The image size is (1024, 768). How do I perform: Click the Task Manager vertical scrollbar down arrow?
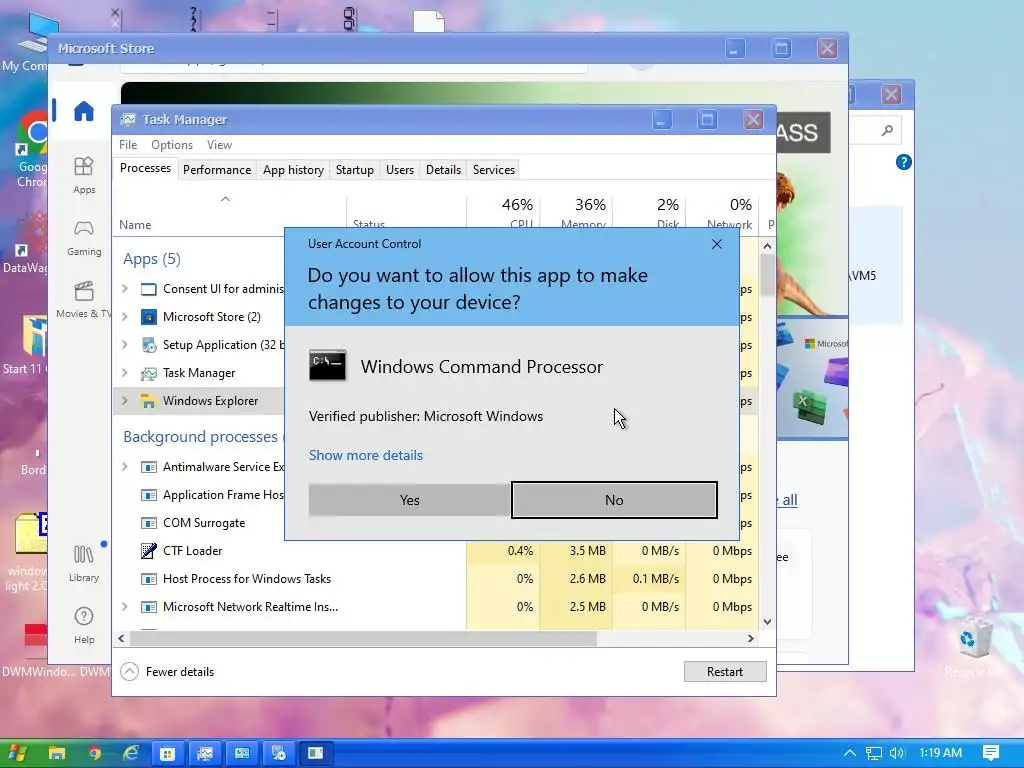click(767, 622)
